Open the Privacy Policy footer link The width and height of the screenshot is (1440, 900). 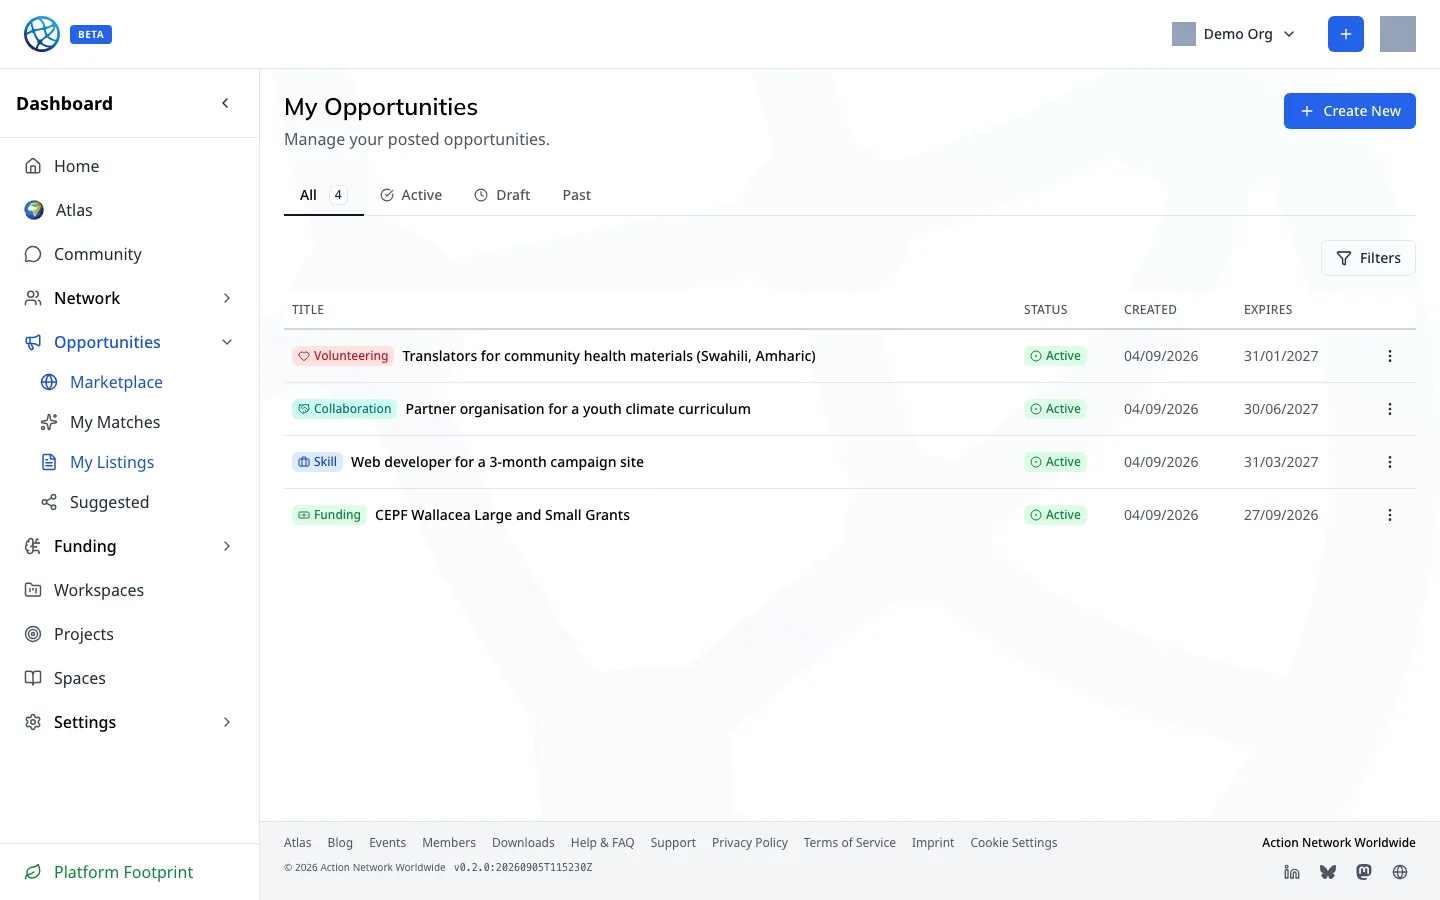pyautogui.click(x=750, y=843)
